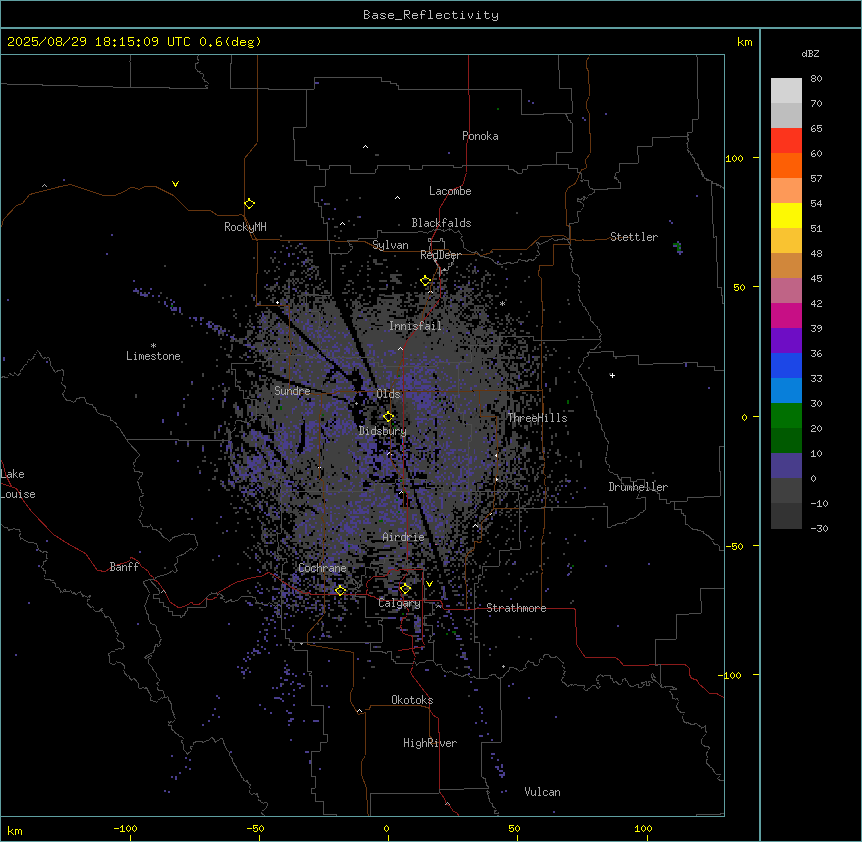The image size is (862, 842).
Task: Click the 100 tick on the right axis
Action: pyautogui.click(x=734, y=158)
